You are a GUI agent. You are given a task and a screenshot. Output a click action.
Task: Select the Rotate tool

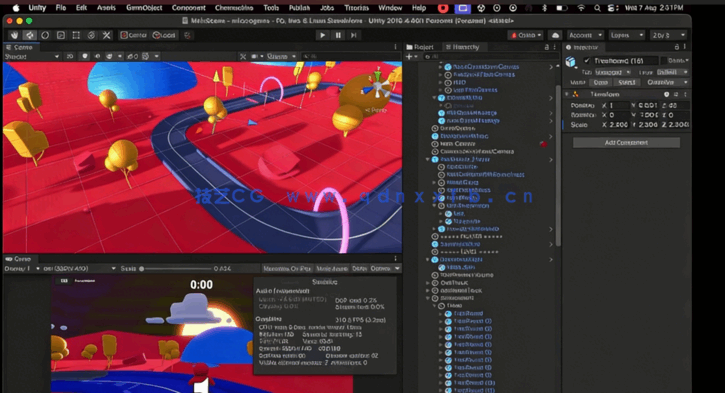point(45,35)
